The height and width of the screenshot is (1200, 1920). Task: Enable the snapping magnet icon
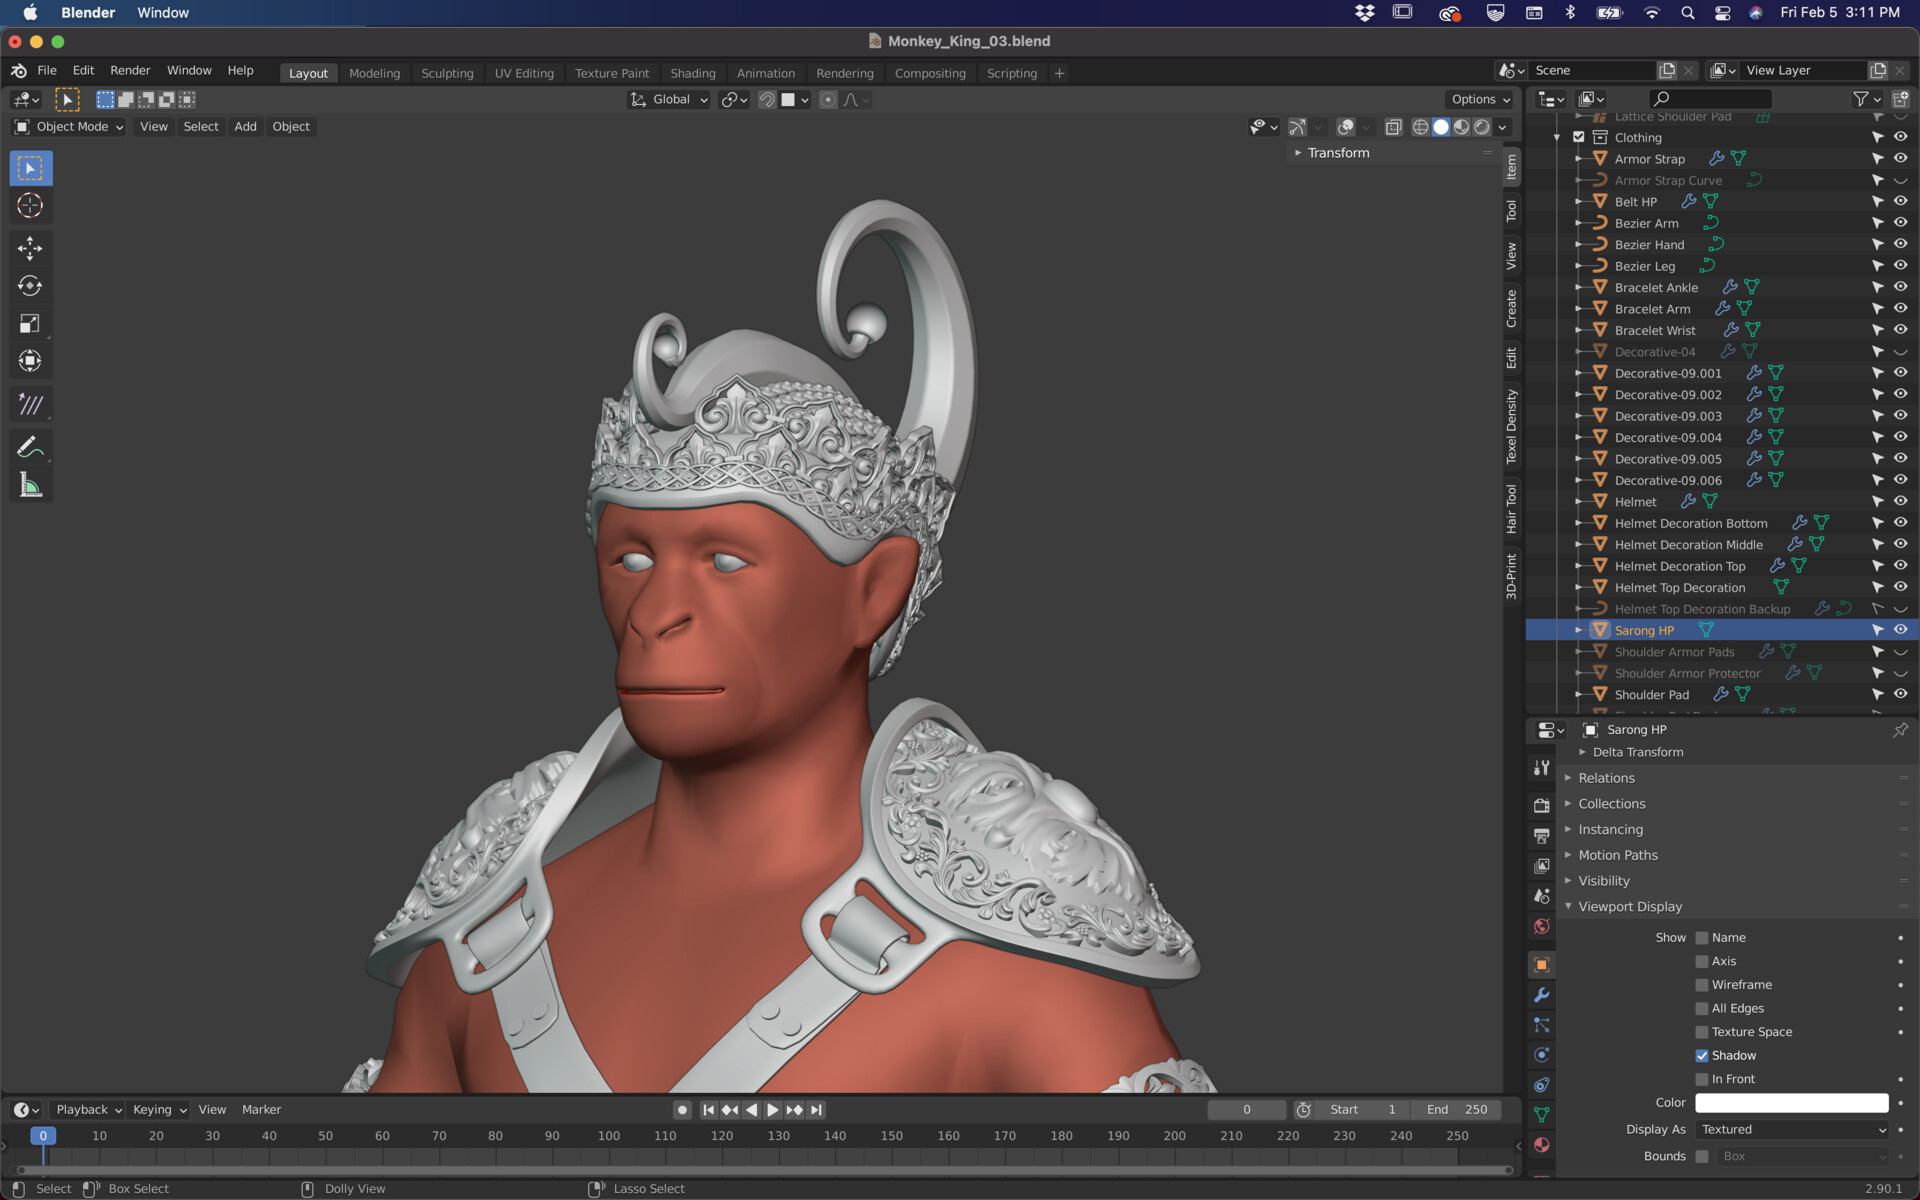coord(766,99)
